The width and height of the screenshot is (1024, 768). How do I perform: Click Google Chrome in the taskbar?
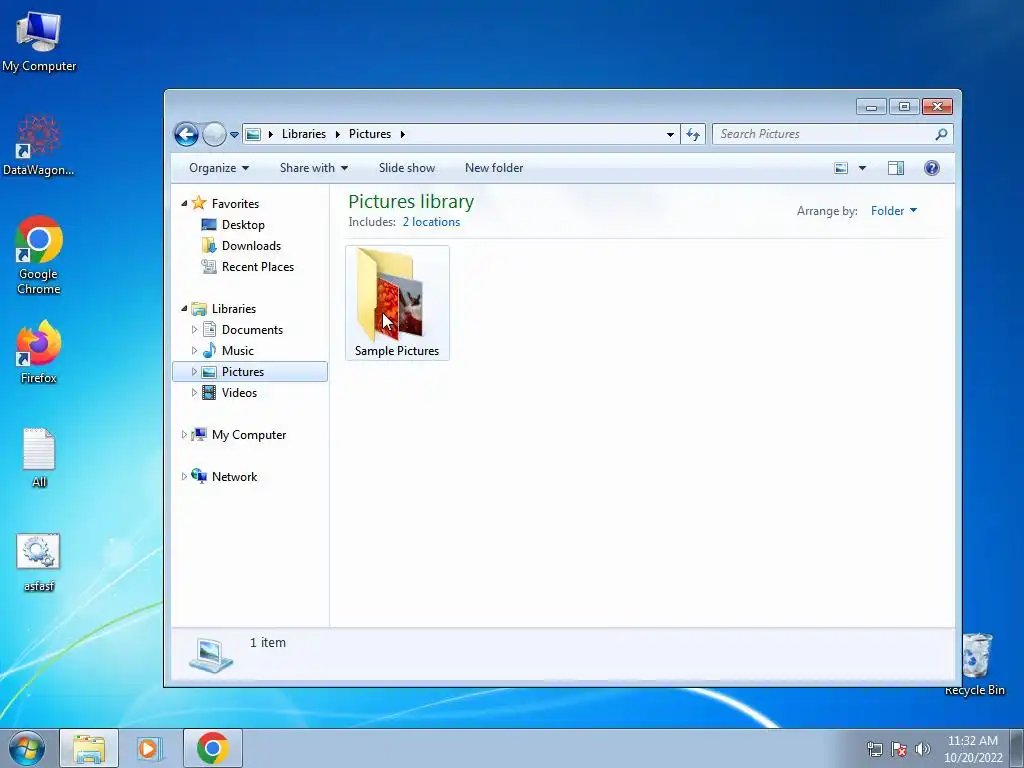pyautogui.click(x=213, y=748)
